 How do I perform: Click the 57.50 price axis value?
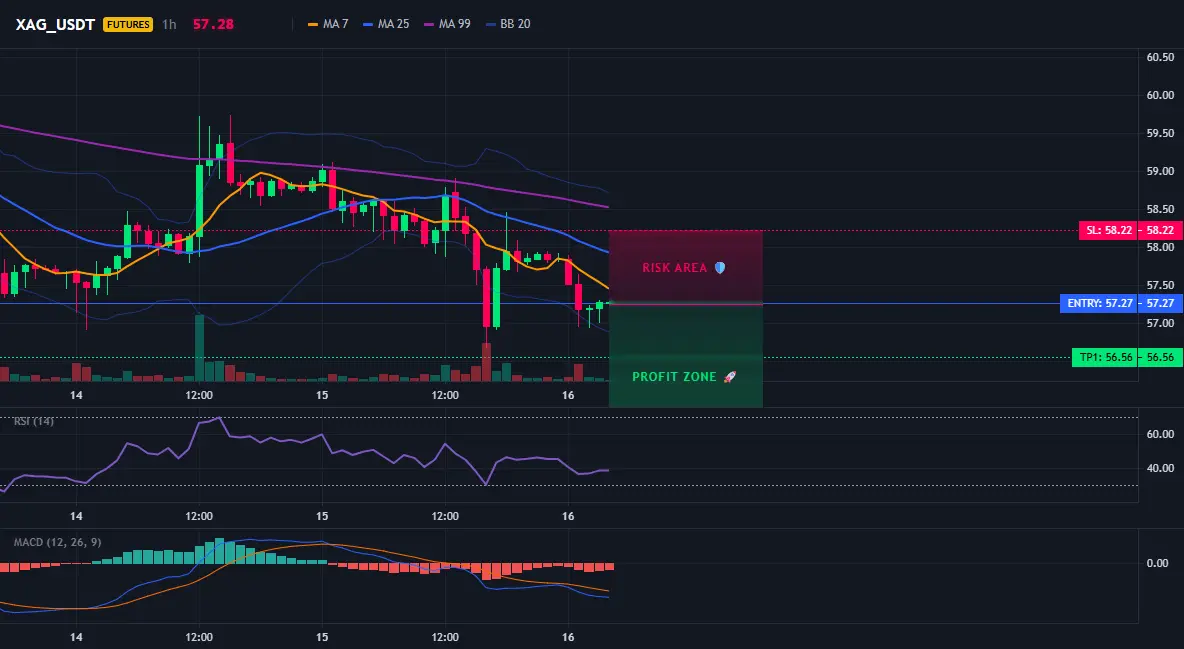click(1160, 286)
